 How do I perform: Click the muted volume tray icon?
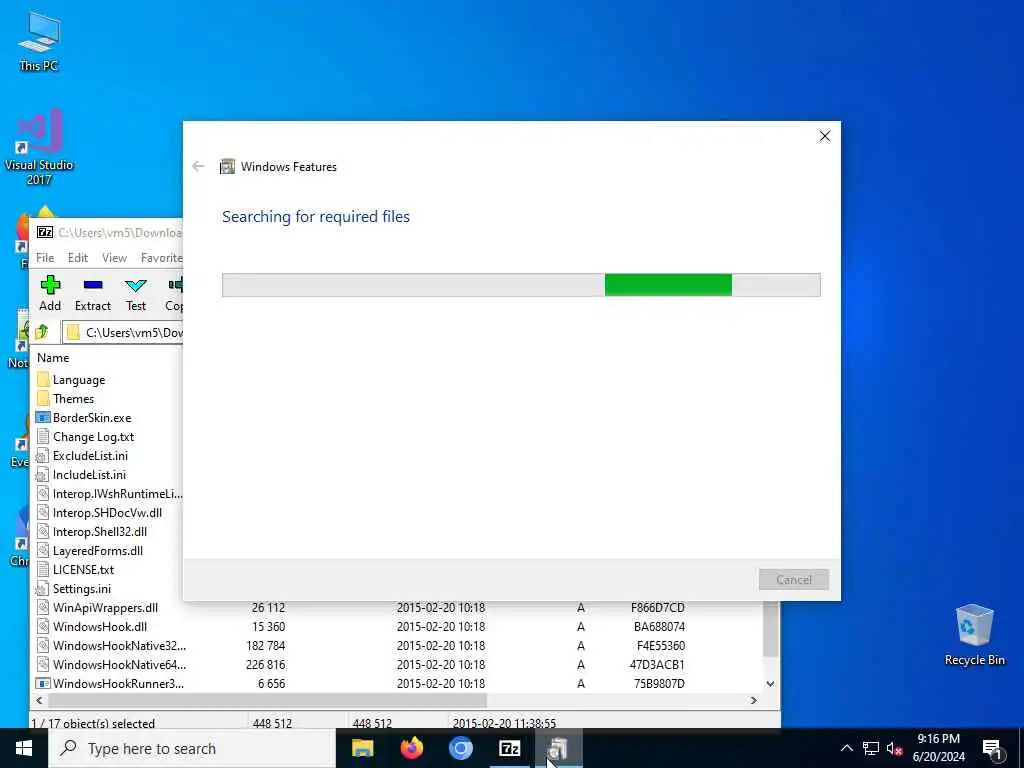point(894,748)
